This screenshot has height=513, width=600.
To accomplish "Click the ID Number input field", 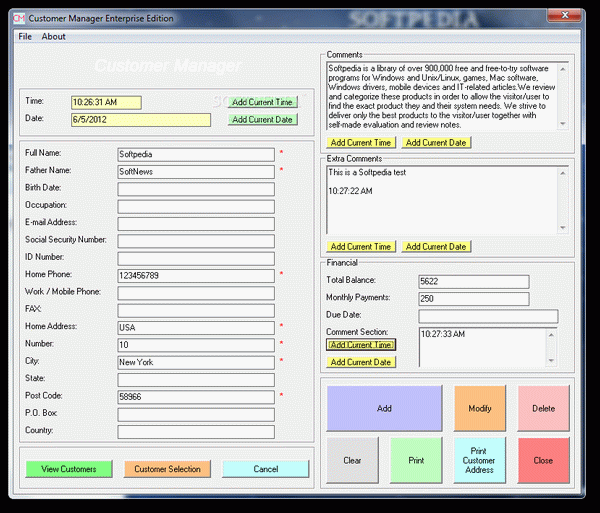I will [196, 259].
